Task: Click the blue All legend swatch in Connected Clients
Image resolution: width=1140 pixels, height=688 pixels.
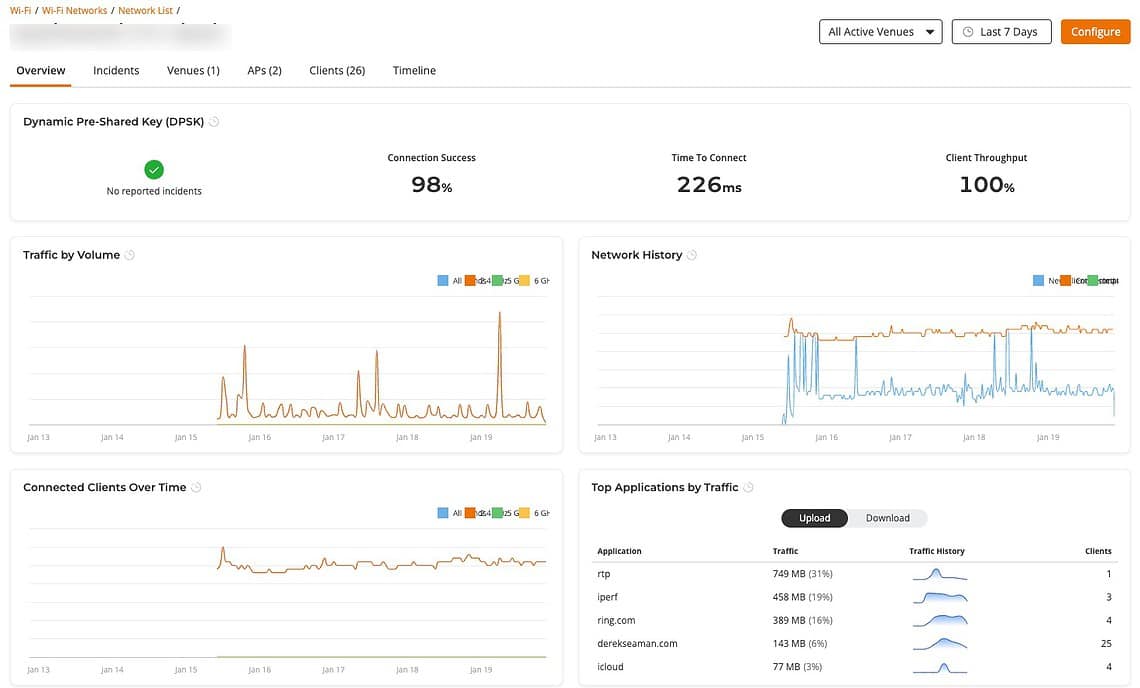Action: [x=443, y=513]
